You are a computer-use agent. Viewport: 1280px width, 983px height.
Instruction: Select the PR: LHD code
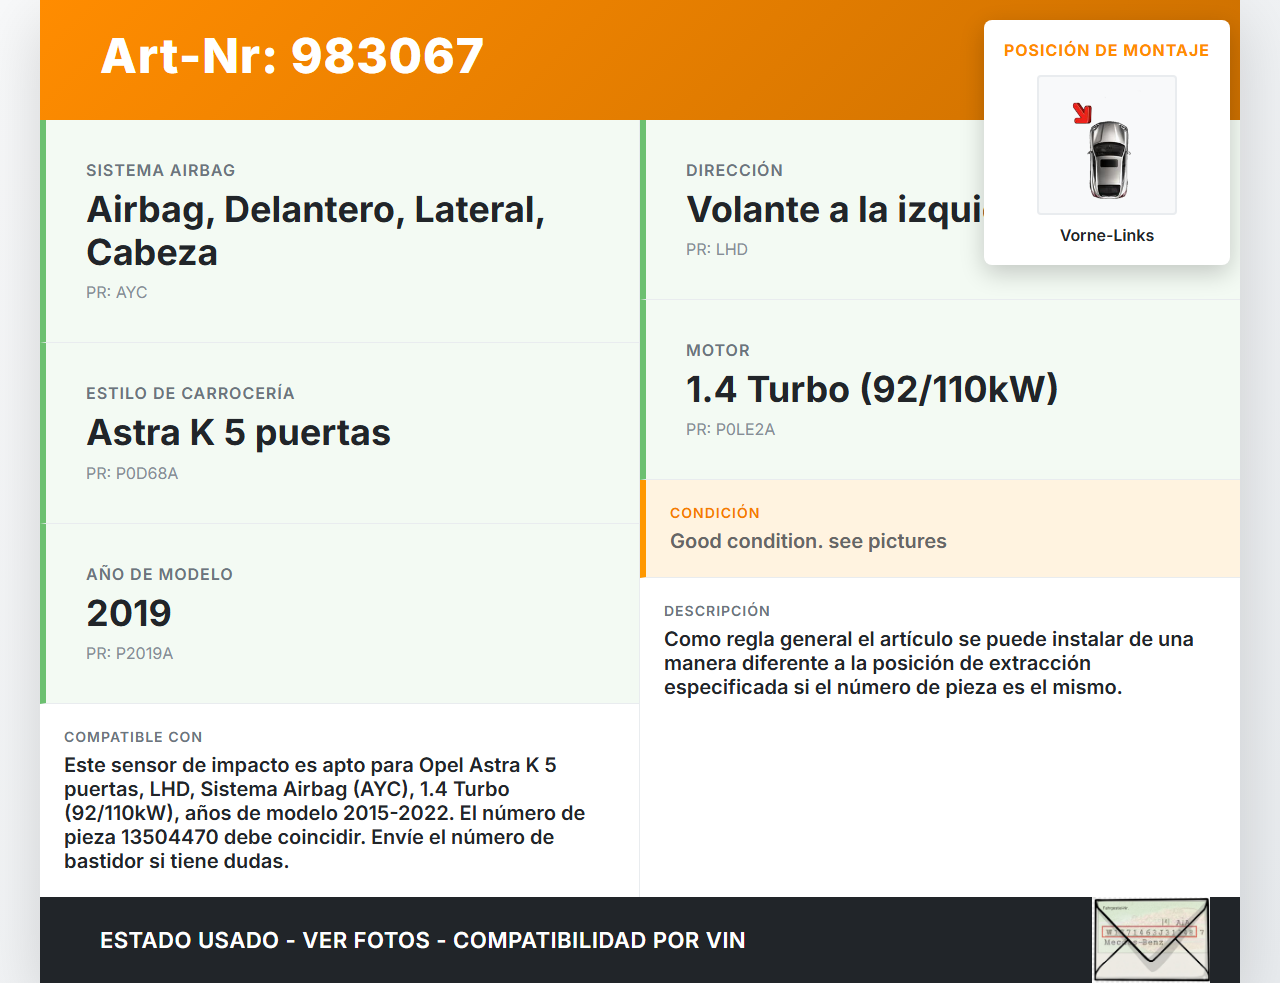(716, 249)
